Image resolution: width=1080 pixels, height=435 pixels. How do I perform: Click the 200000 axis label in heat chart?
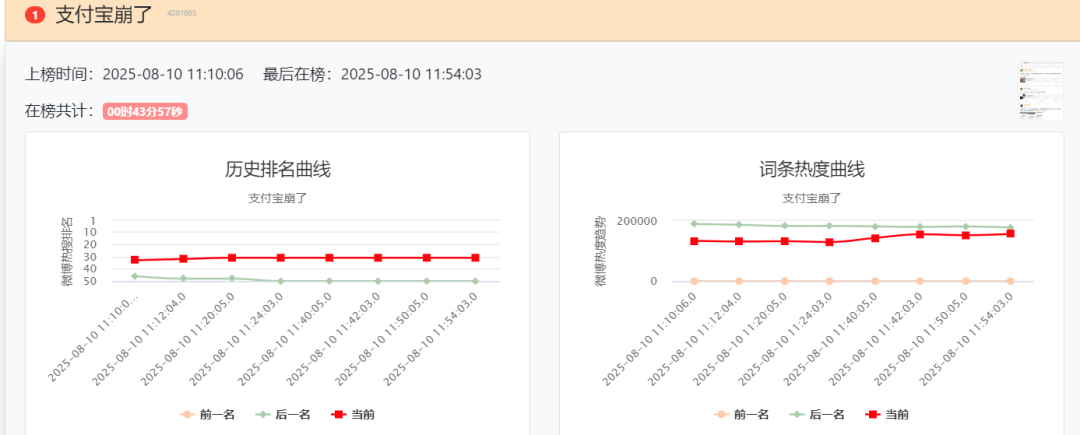(x=637, y=221)
